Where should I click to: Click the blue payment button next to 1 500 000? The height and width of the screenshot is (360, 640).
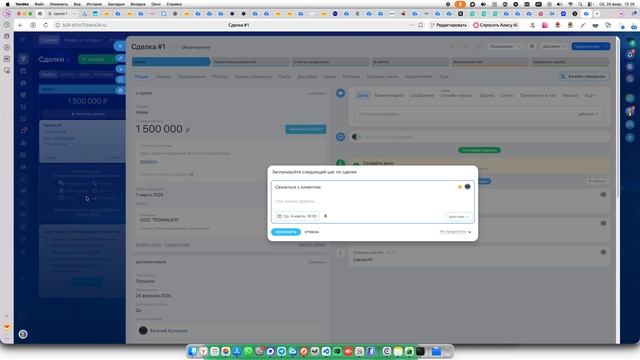tap(305, 129)
